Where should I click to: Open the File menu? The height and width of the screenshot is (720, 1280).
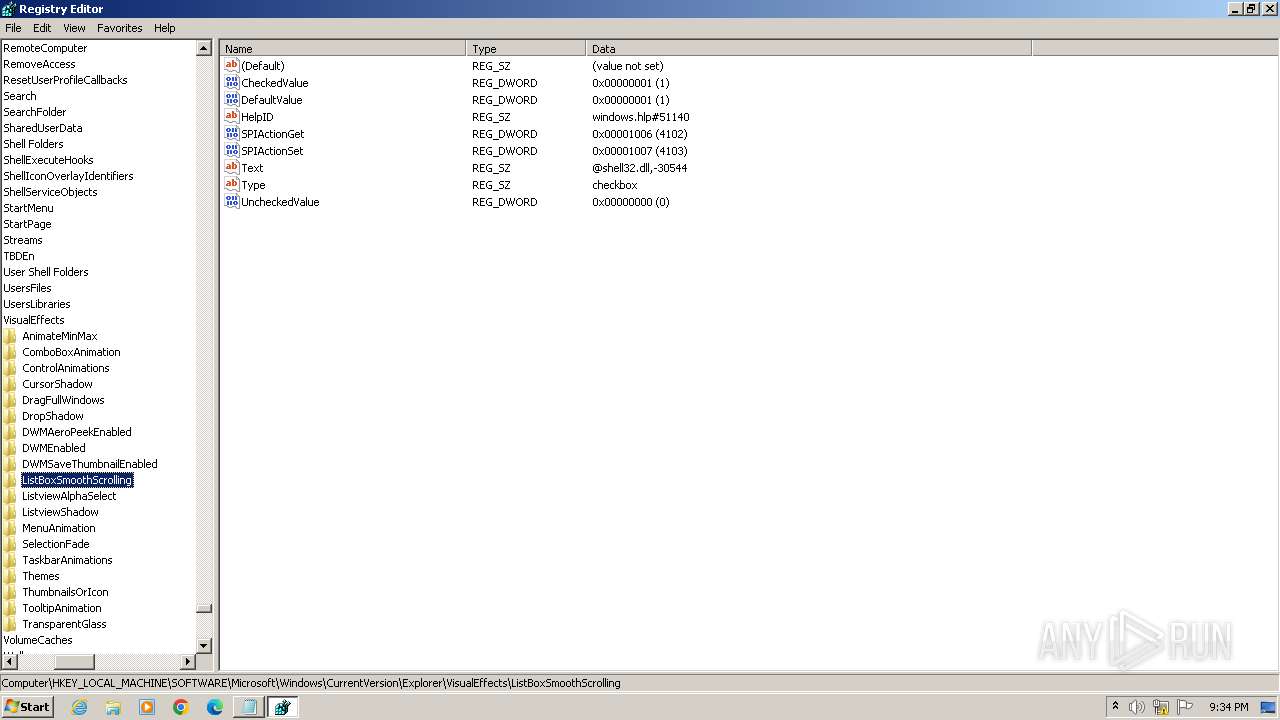[13, 28]
